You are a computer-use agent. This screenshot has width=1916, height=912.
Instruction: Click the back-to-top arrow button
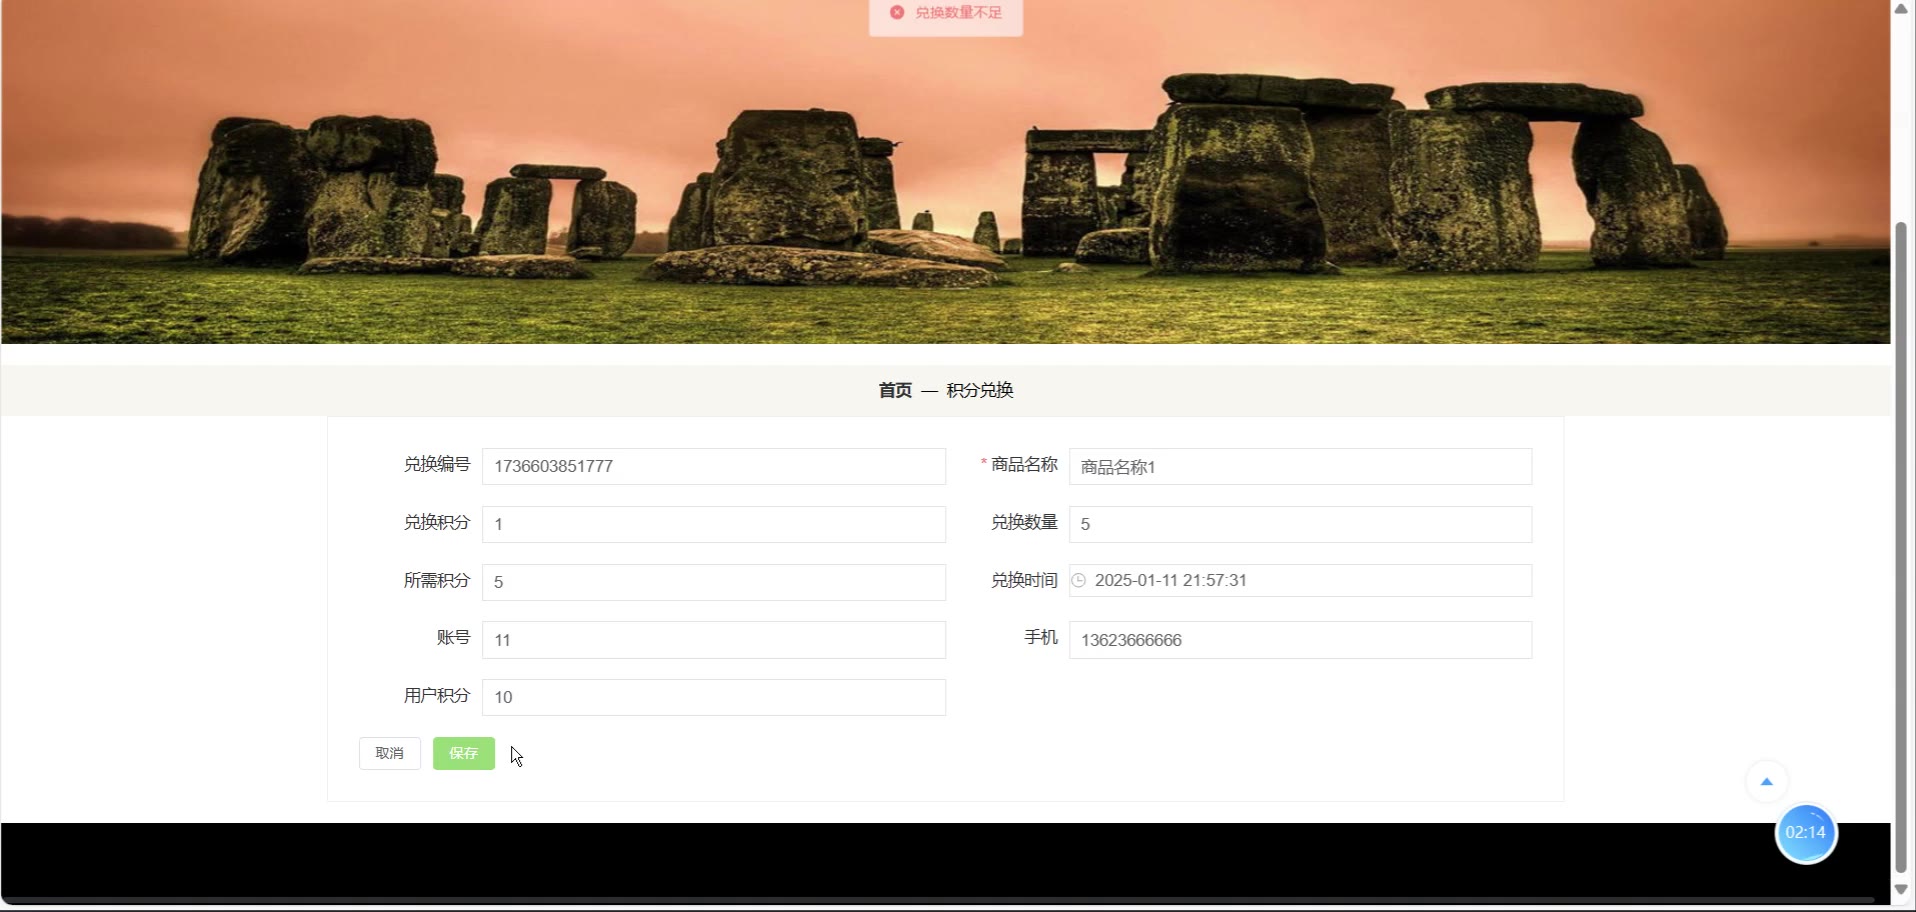[1766, 782]
